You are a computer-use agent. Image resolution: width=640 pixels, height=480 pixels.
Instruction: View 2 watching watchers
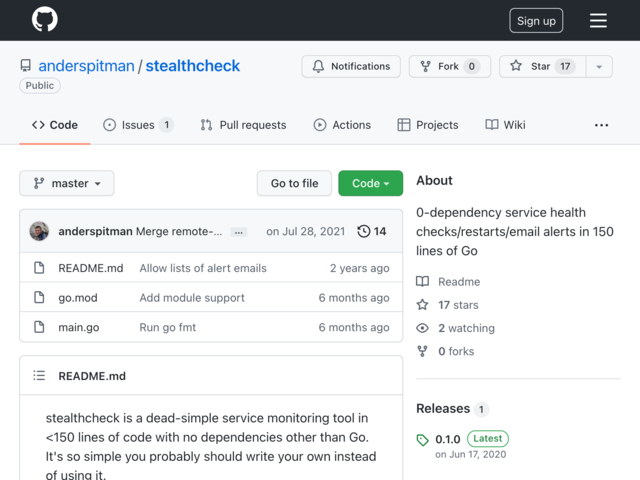456,328
